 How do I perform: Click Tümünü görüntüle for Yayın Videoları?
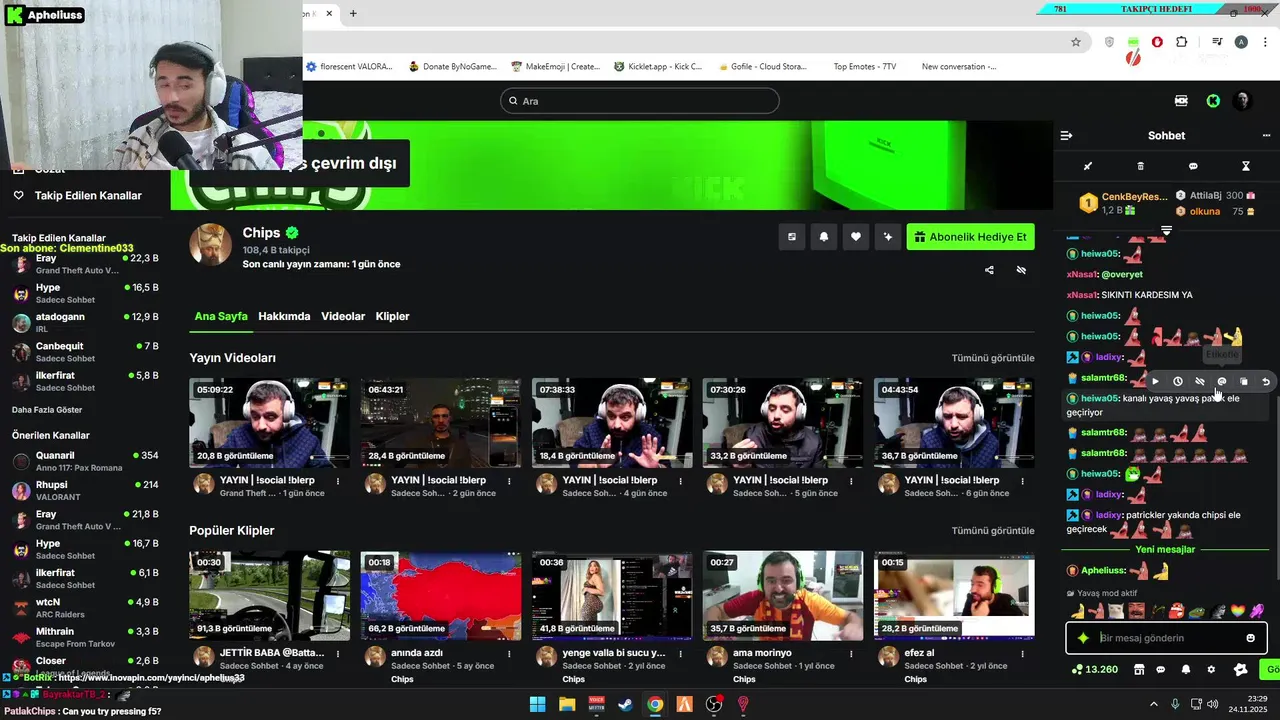[x=993, y=358]
